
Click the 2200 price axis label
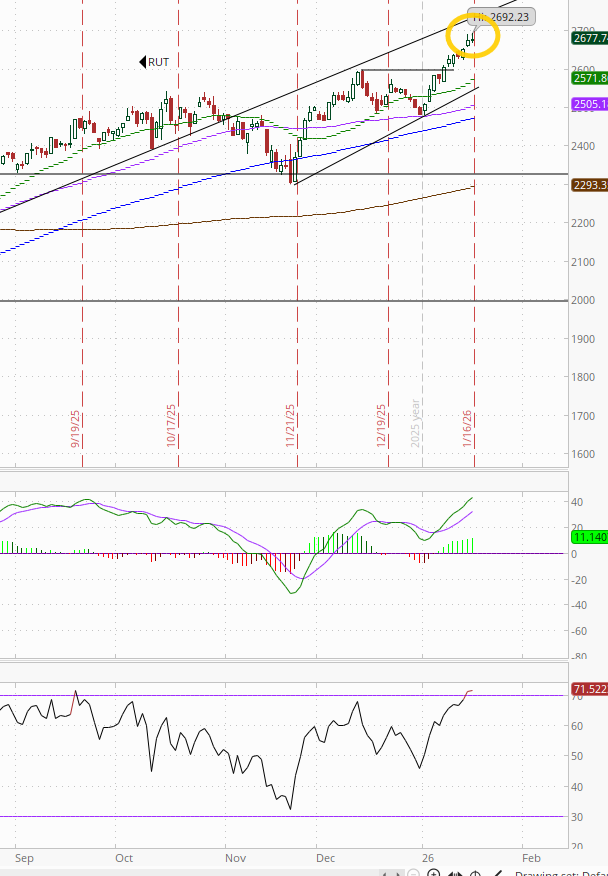pos(583,223)
